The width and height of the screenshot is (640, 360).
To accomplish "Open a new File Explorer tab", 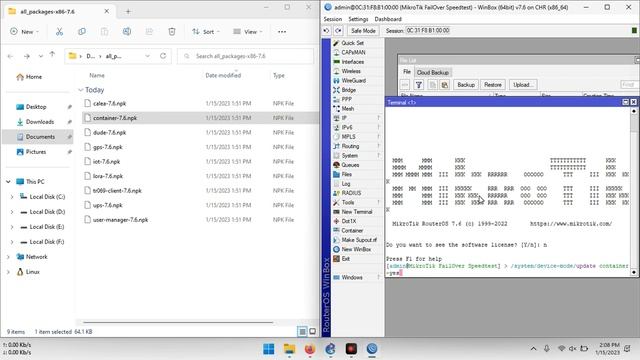I will point(128,11).
